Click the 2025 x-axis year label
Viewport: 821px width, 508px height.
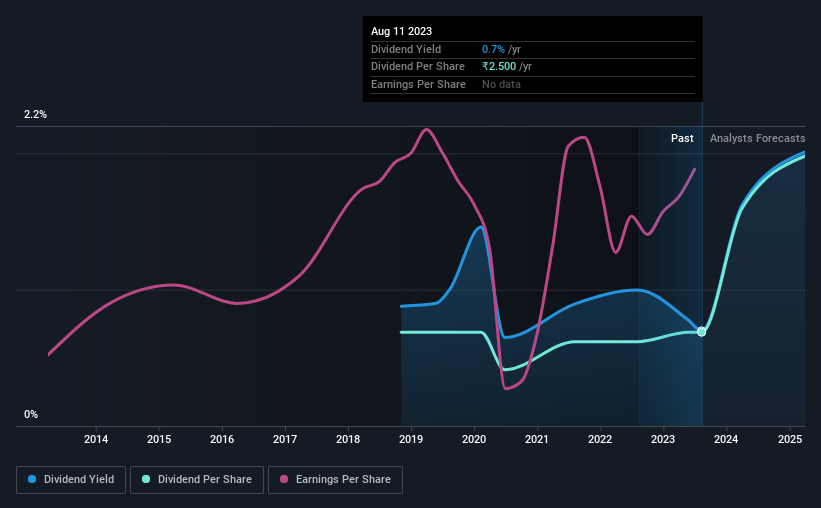pos(790,439)
